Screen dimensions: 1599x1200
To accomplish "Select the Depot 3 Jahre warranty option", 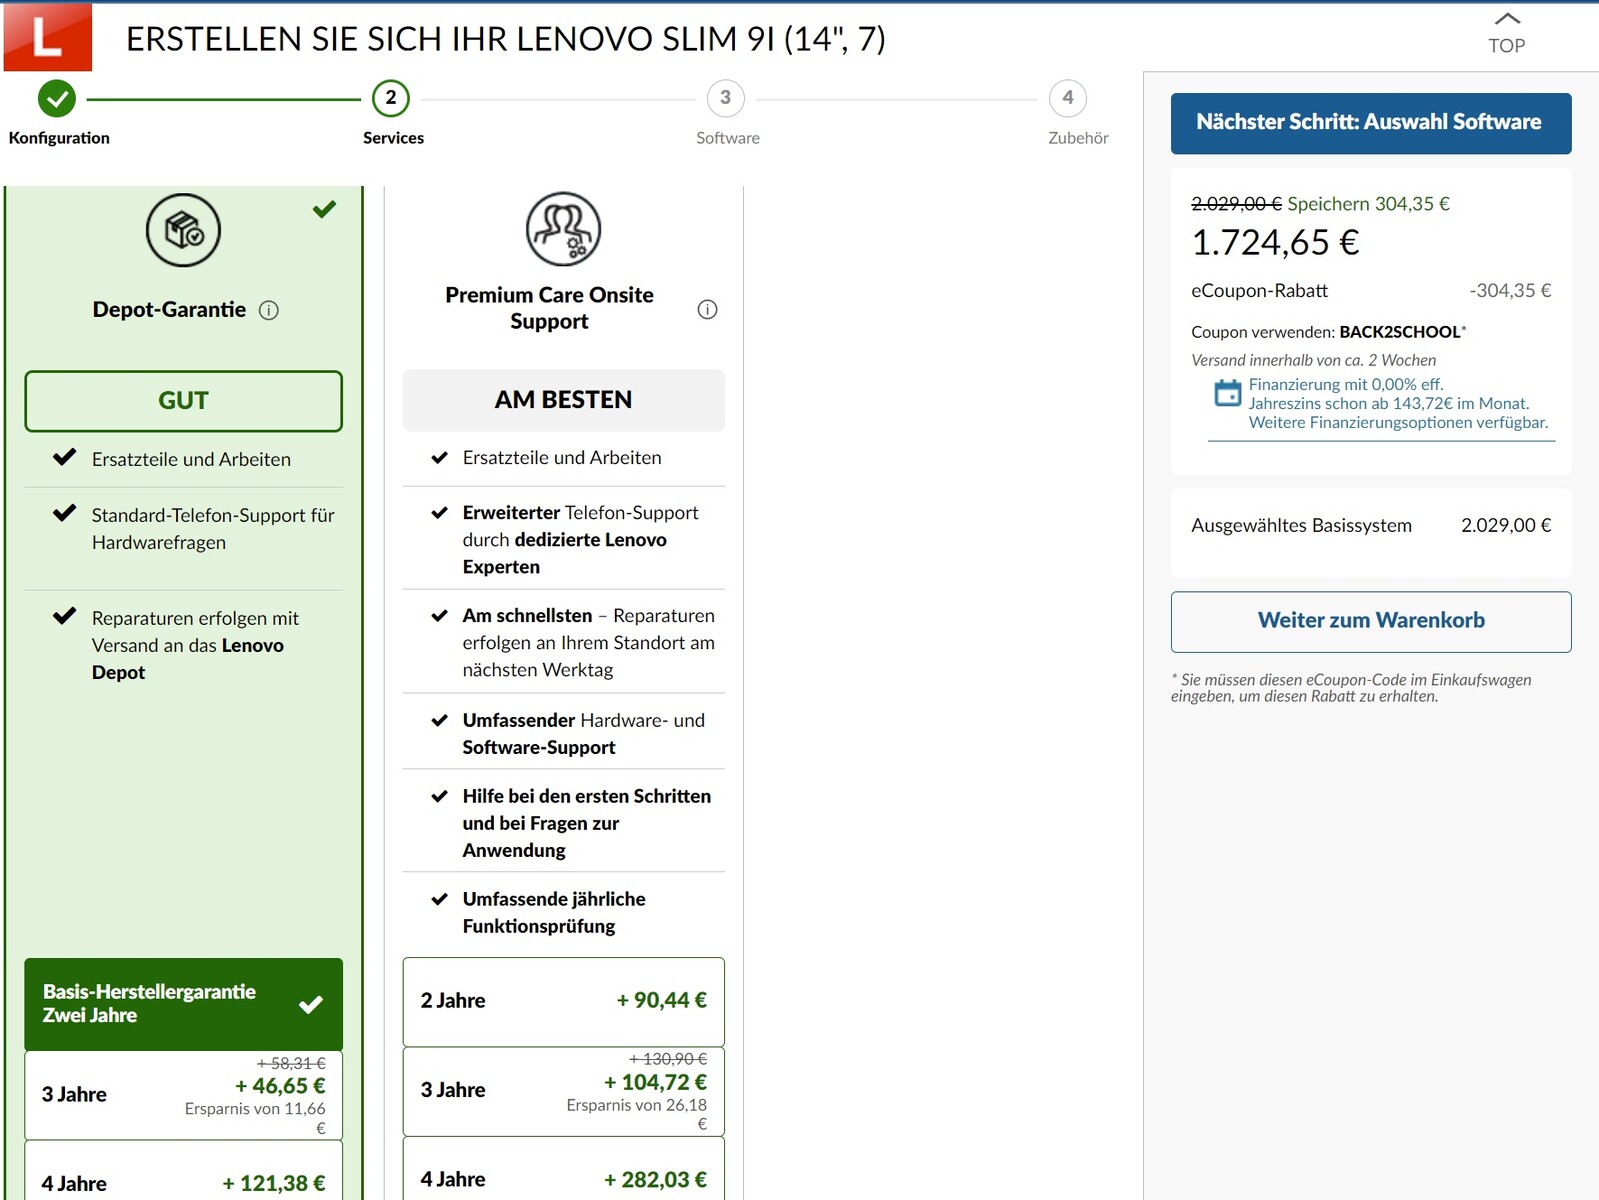I will click(183, 1094).
